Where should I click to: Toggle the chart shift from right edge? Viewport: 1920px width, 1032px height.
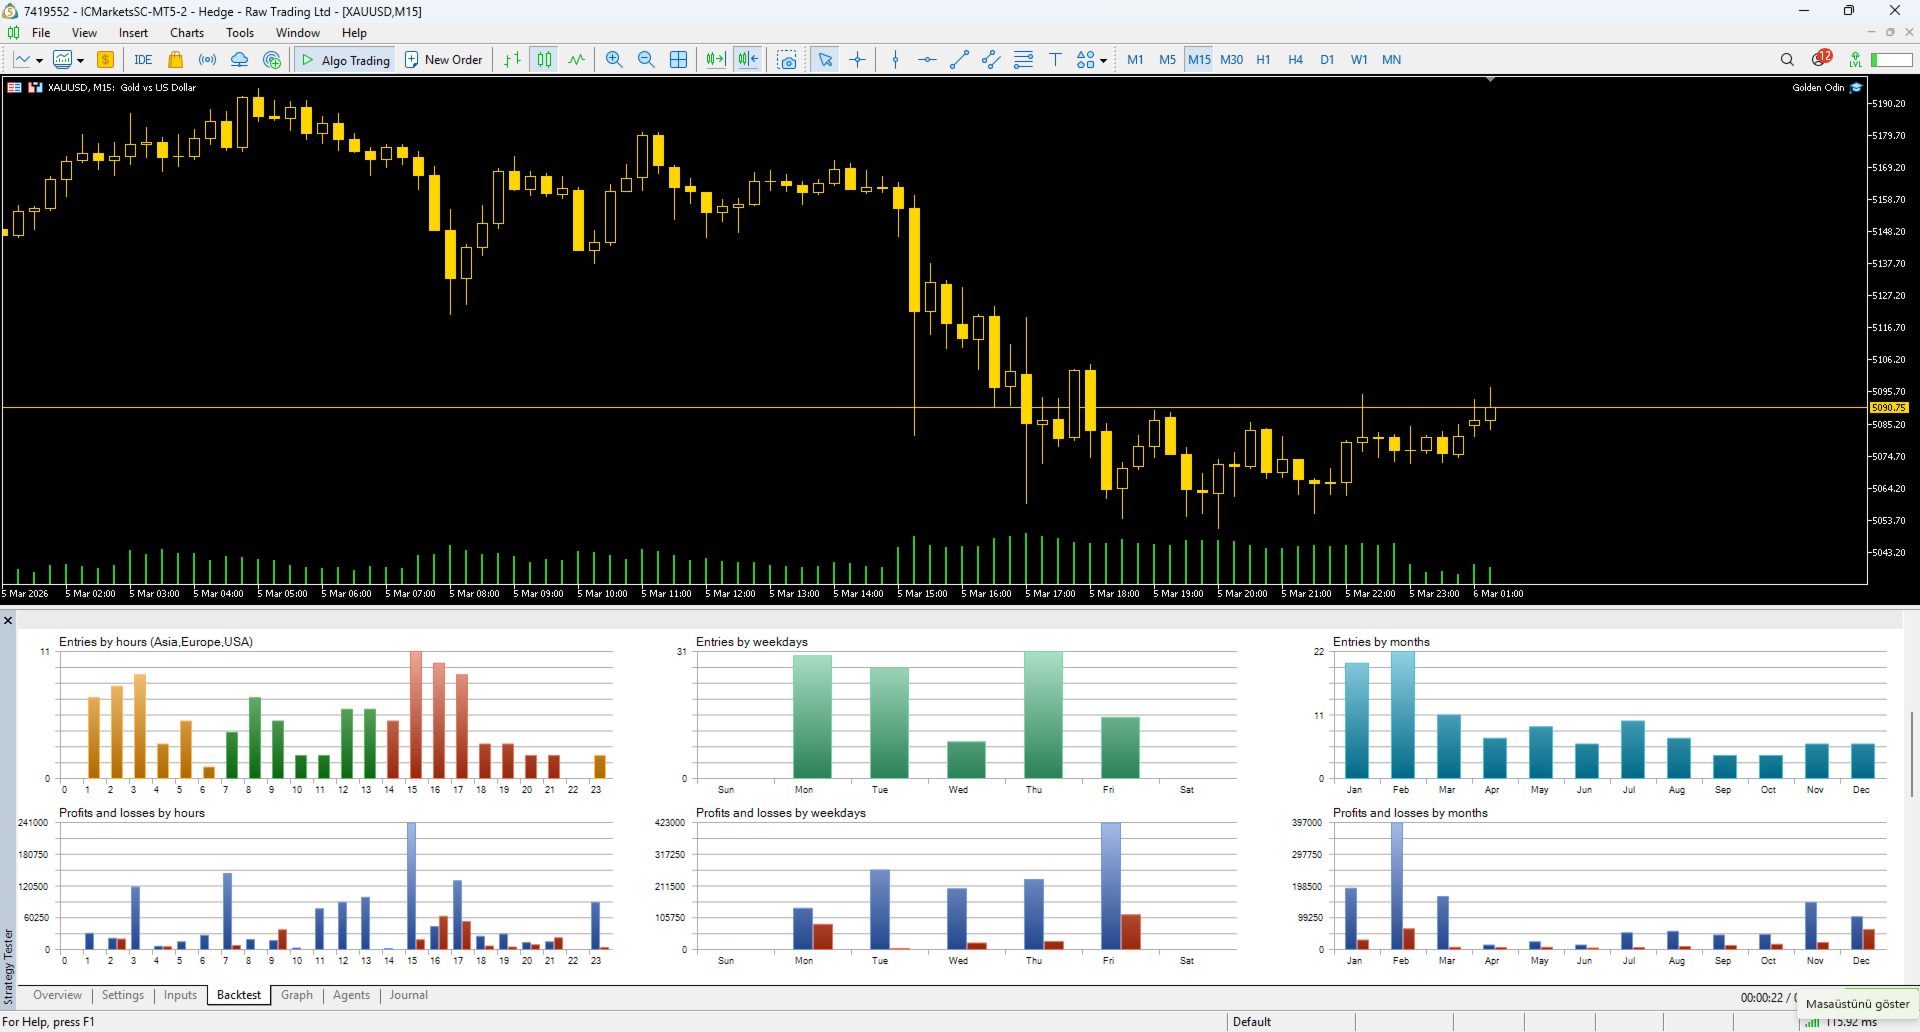point(748,59)
